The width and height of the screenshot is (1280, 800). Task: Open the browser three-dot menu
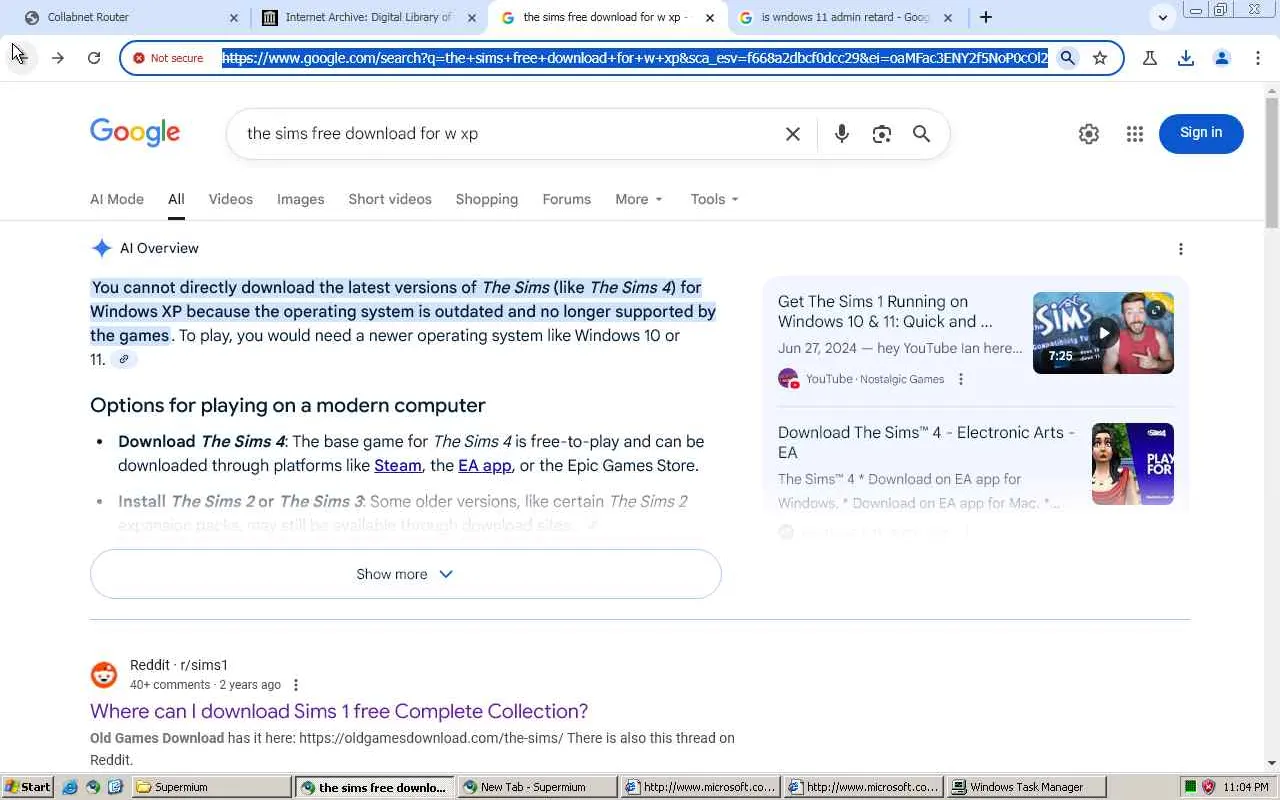1258,58
